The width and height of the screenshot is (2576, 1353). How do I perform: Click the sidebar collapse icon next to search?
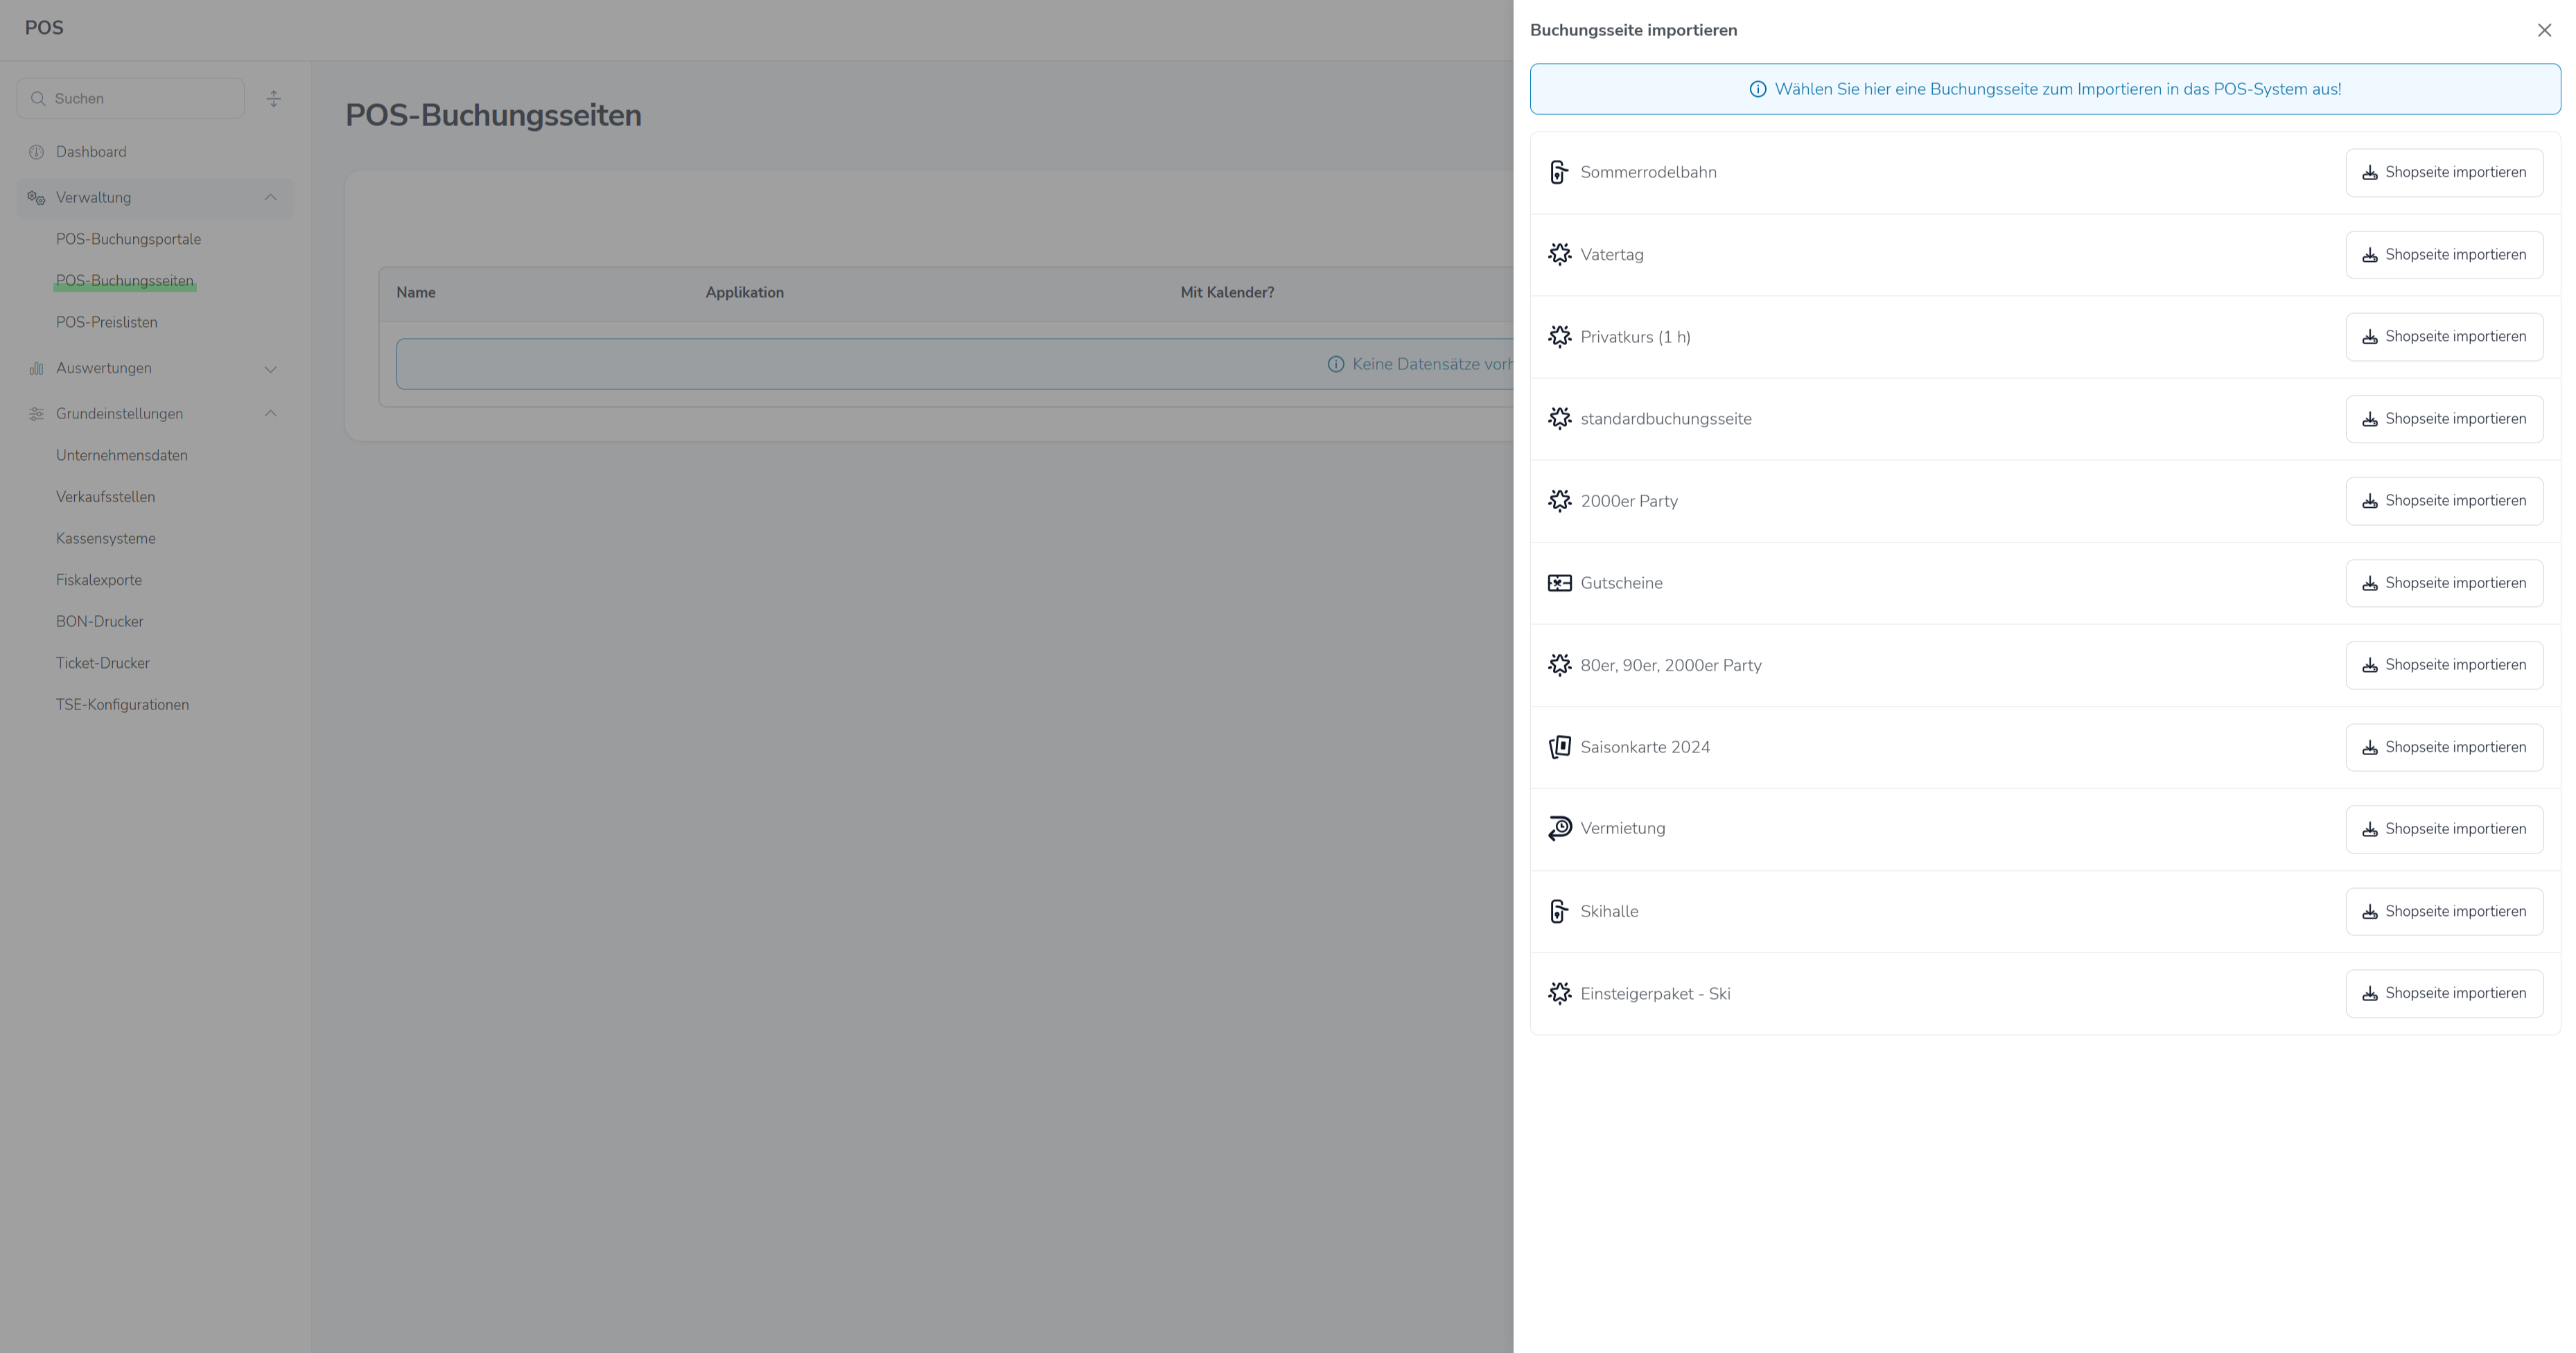pyautogui.click(x=274, y=99)
